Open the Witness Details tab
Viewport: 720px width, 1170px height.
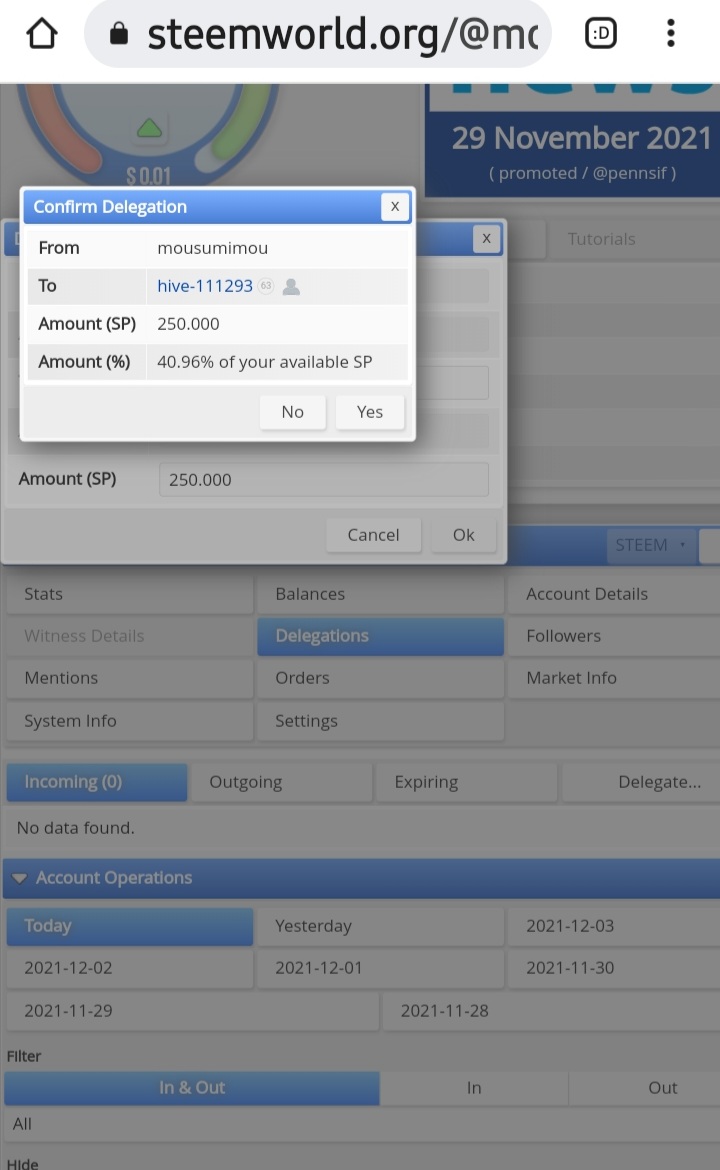tap(130, 636)
